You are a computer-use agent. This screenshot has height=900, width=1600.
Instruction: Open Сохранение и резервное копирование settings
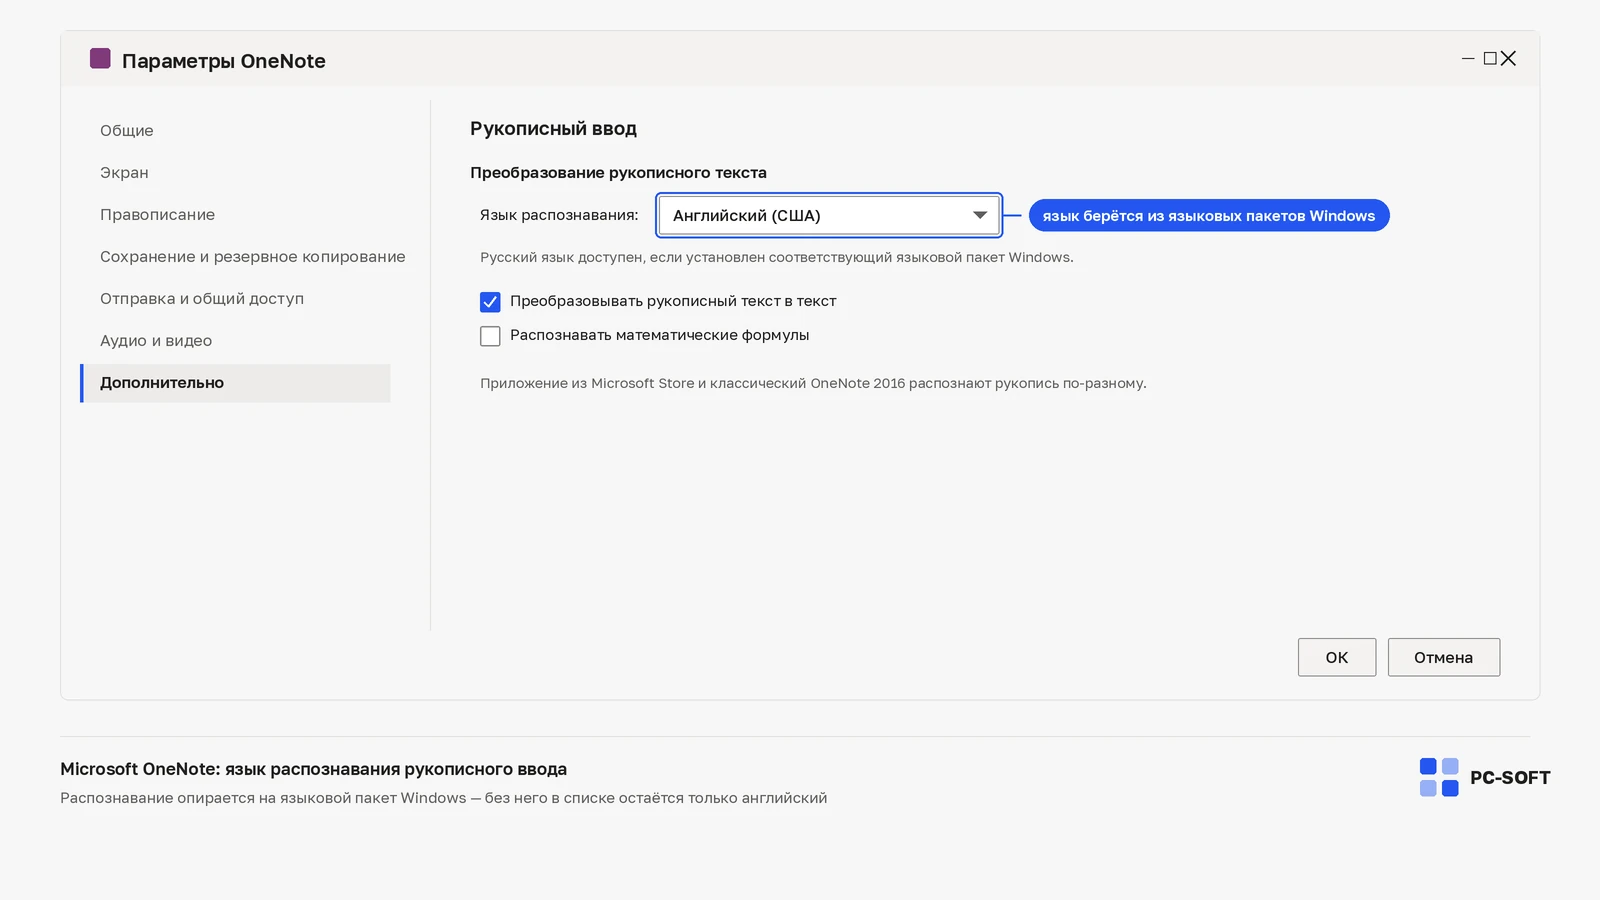pos(253,257)
